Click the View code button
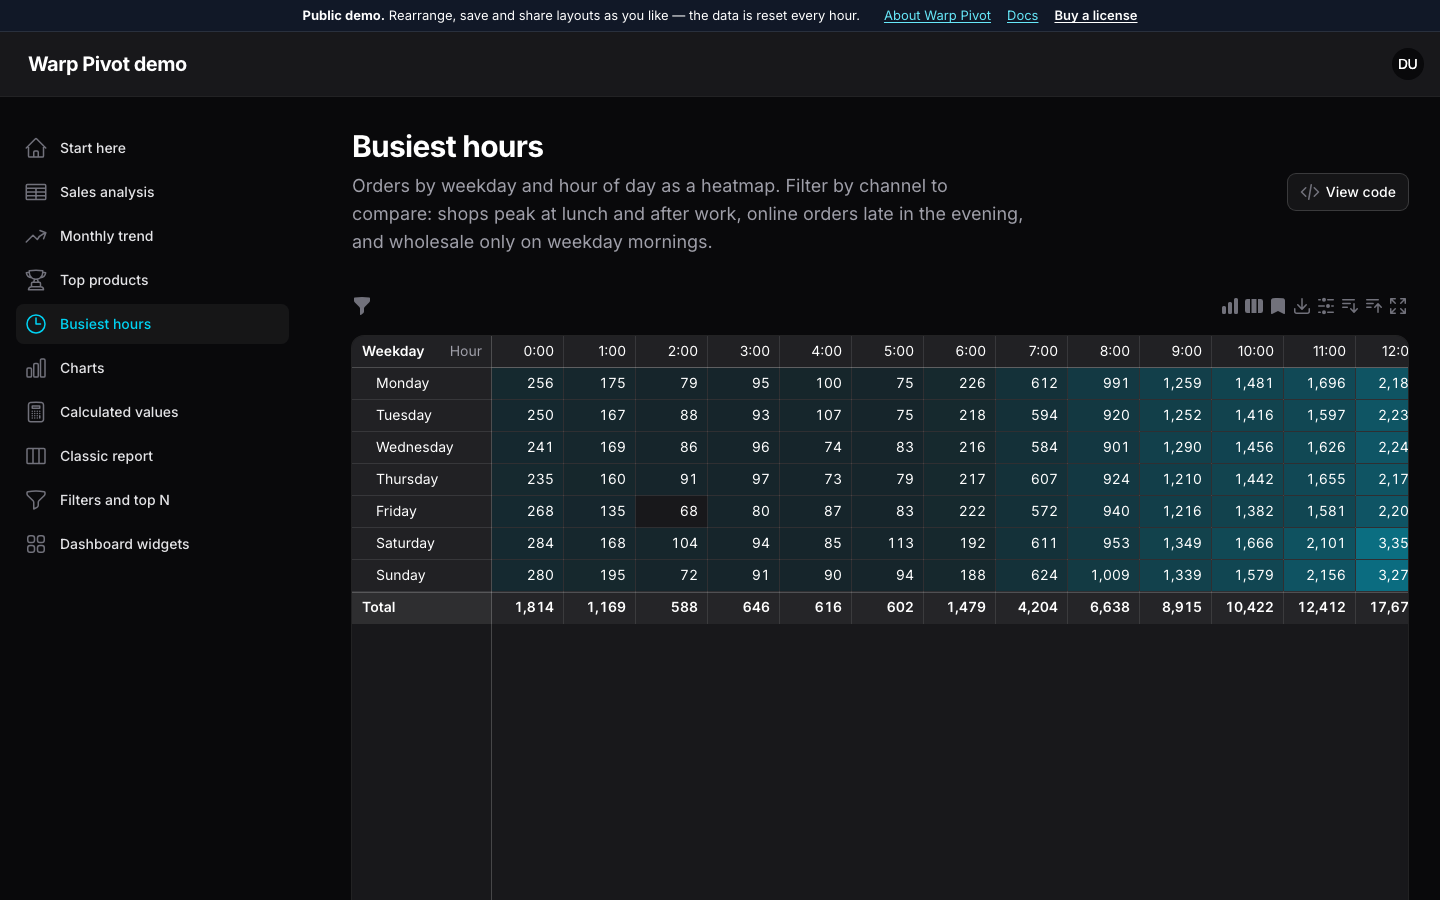 [x=1347, y=192]
